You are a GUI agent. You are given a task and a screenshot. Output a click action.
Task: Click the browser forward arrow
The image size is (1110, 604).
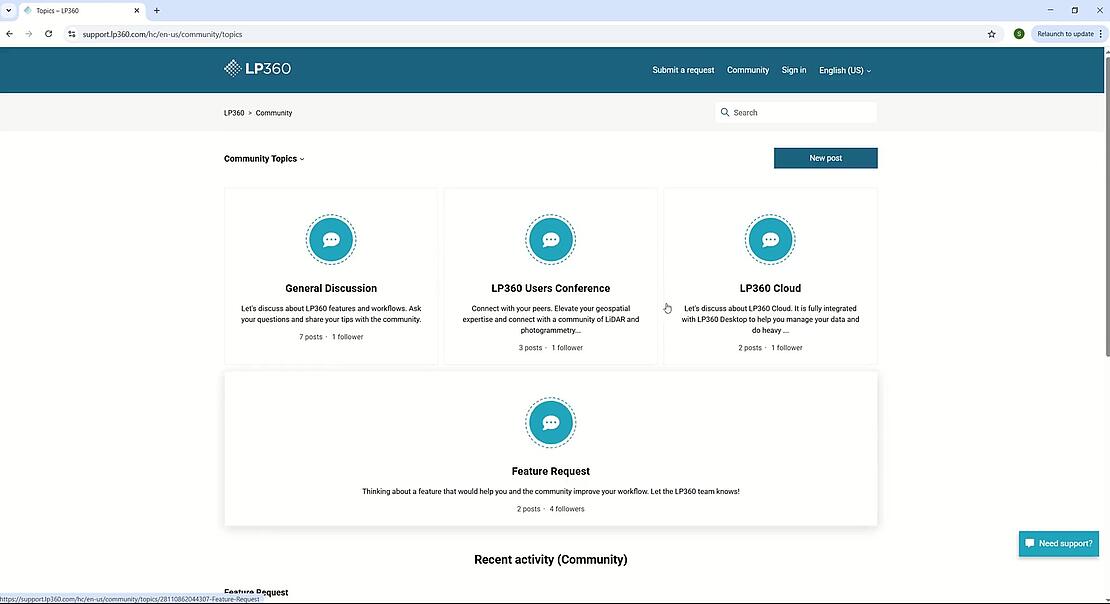pos(29,34)
